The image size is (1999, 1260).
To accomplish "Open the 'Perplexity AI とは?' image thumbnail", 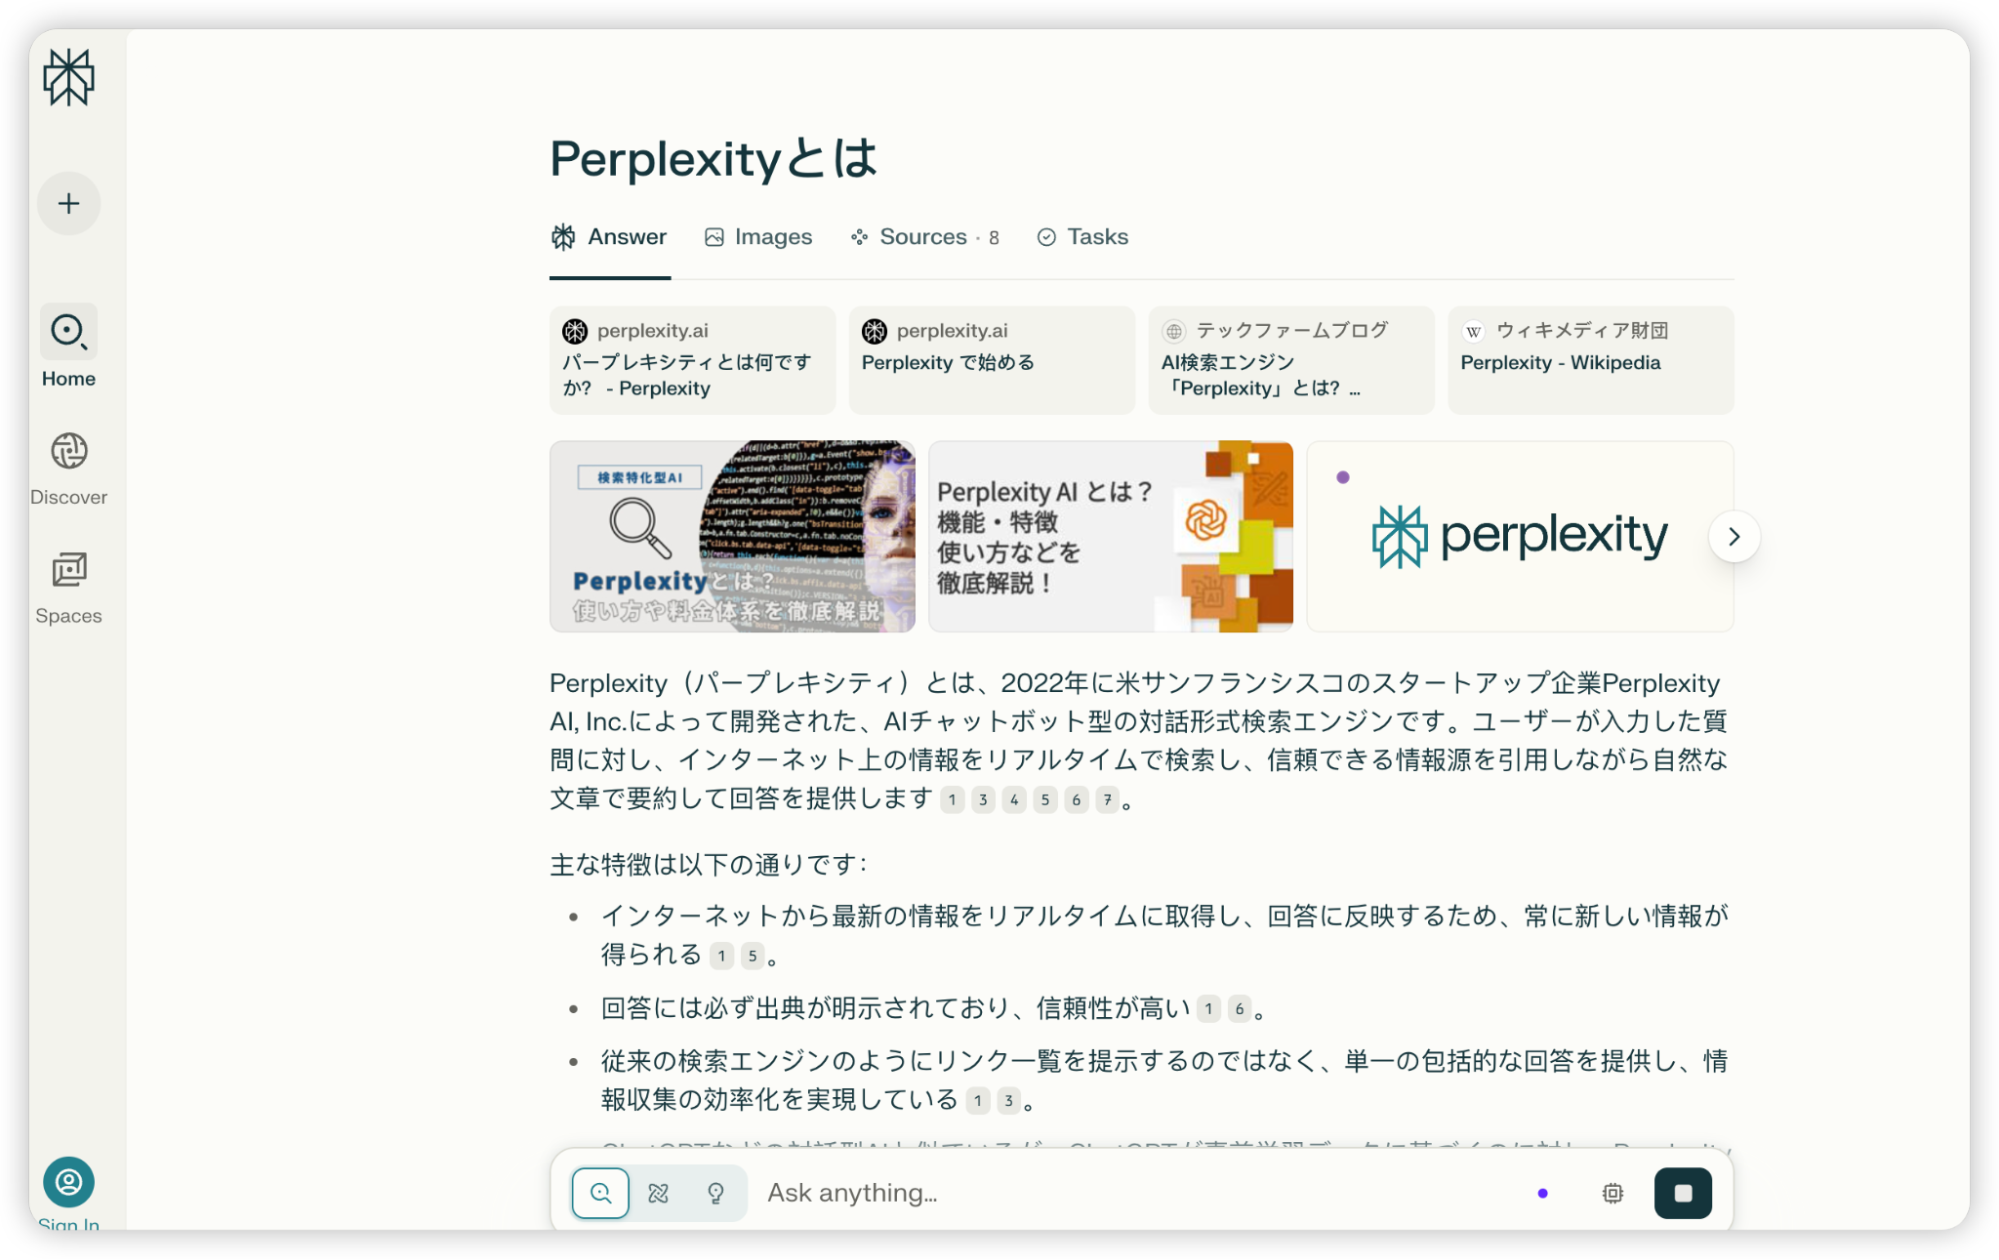I will click(1110, 537).
